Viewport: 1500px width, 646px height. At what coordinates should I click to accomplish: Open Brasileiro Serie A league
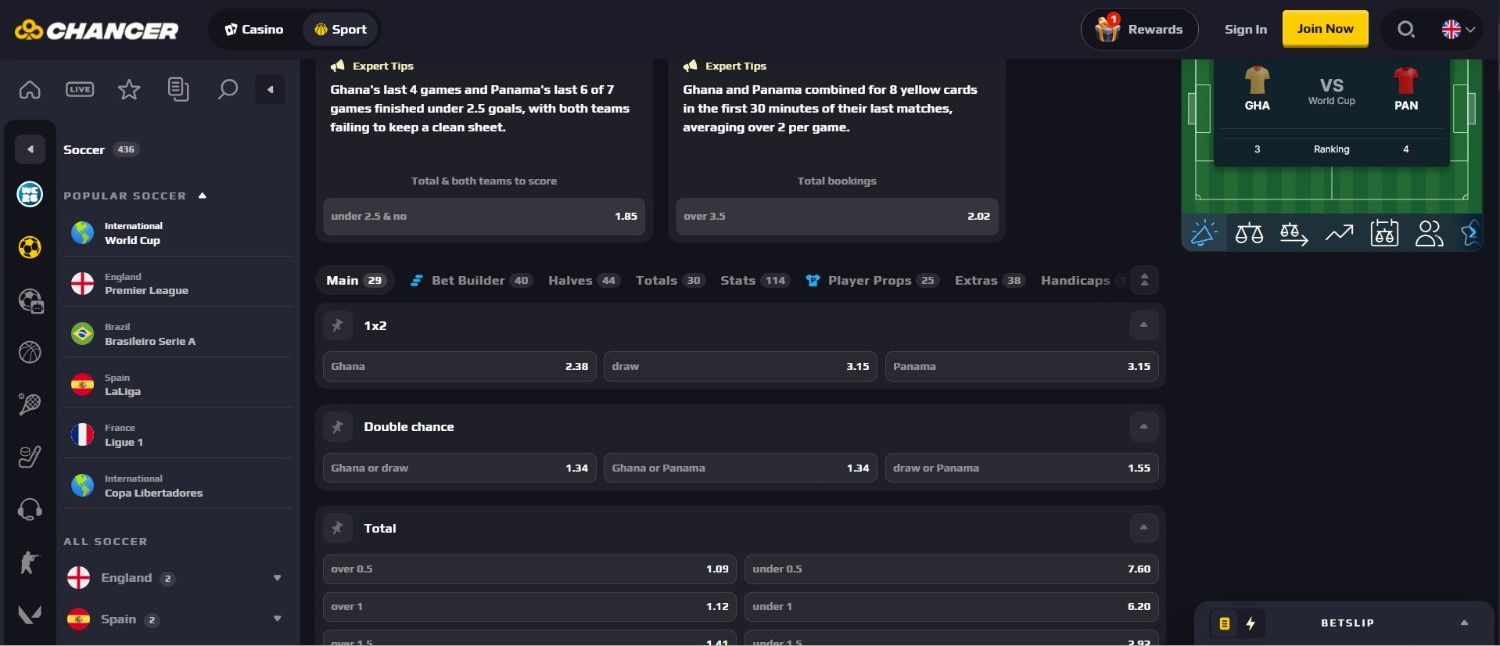tap(178, 334)
